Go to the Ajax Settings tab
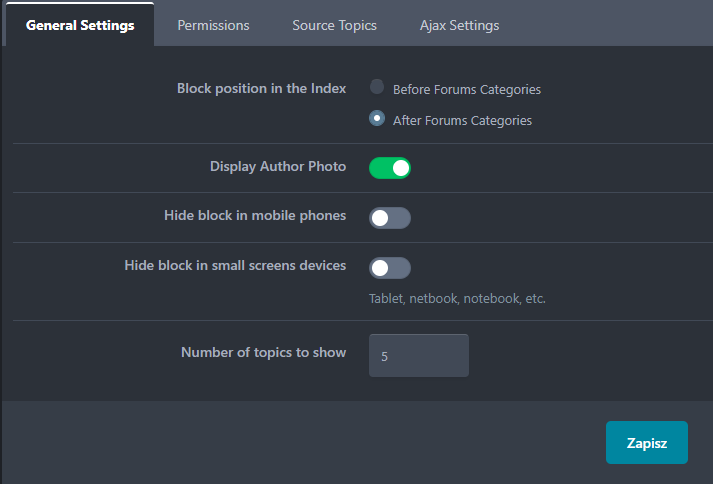 pos(459,25)
